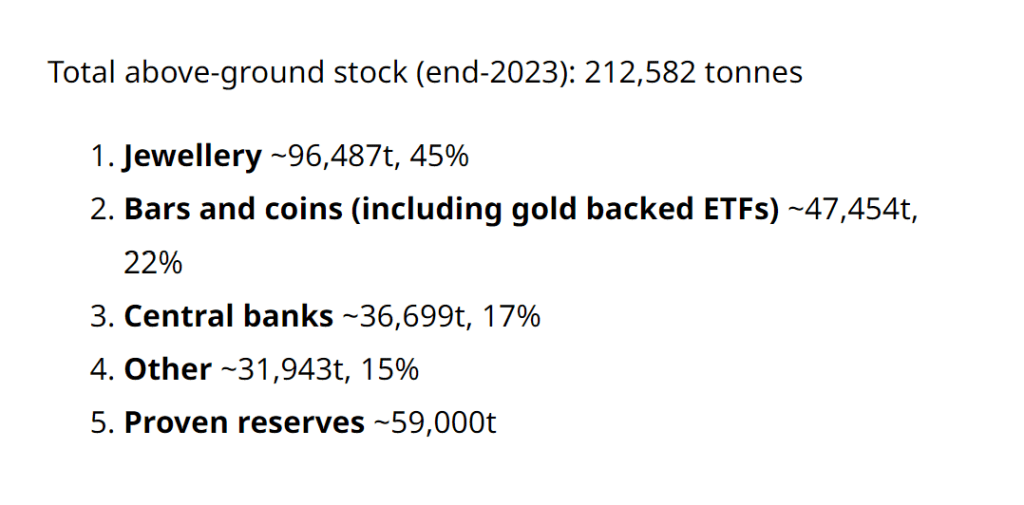Click the 22% value on the wrapped line

[153, 263]
